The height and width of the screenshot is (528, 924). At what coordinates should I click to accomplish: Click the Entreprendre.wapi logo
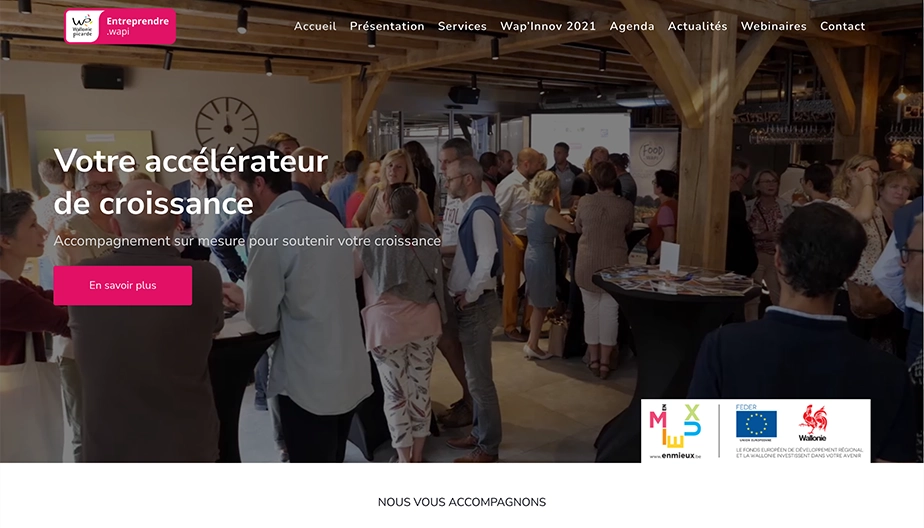[120, 26]
